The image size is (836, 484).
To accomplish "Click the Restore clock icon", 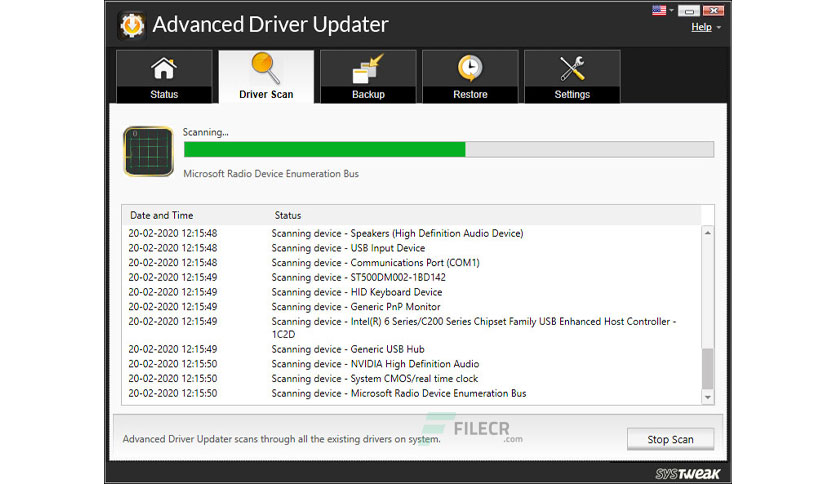I will pyautogui.click(x=470, y=68).
